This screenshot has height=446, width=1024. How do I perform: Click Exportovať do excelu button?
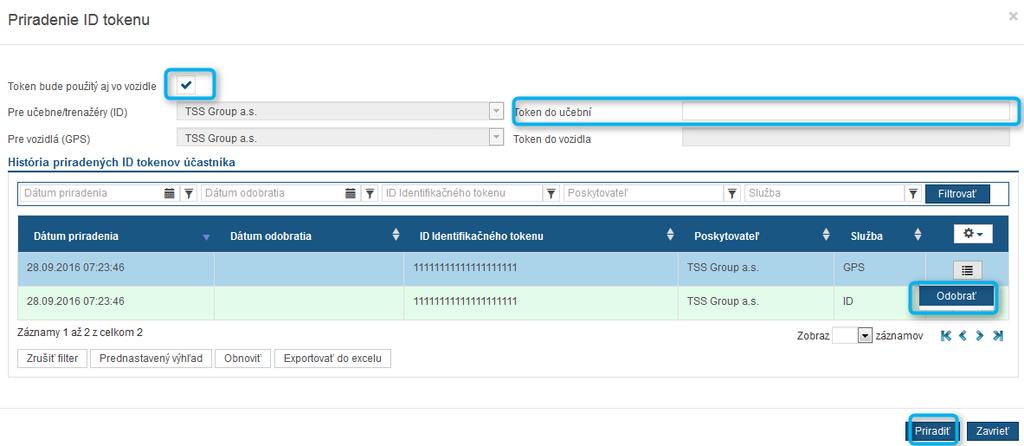(333, 358)
